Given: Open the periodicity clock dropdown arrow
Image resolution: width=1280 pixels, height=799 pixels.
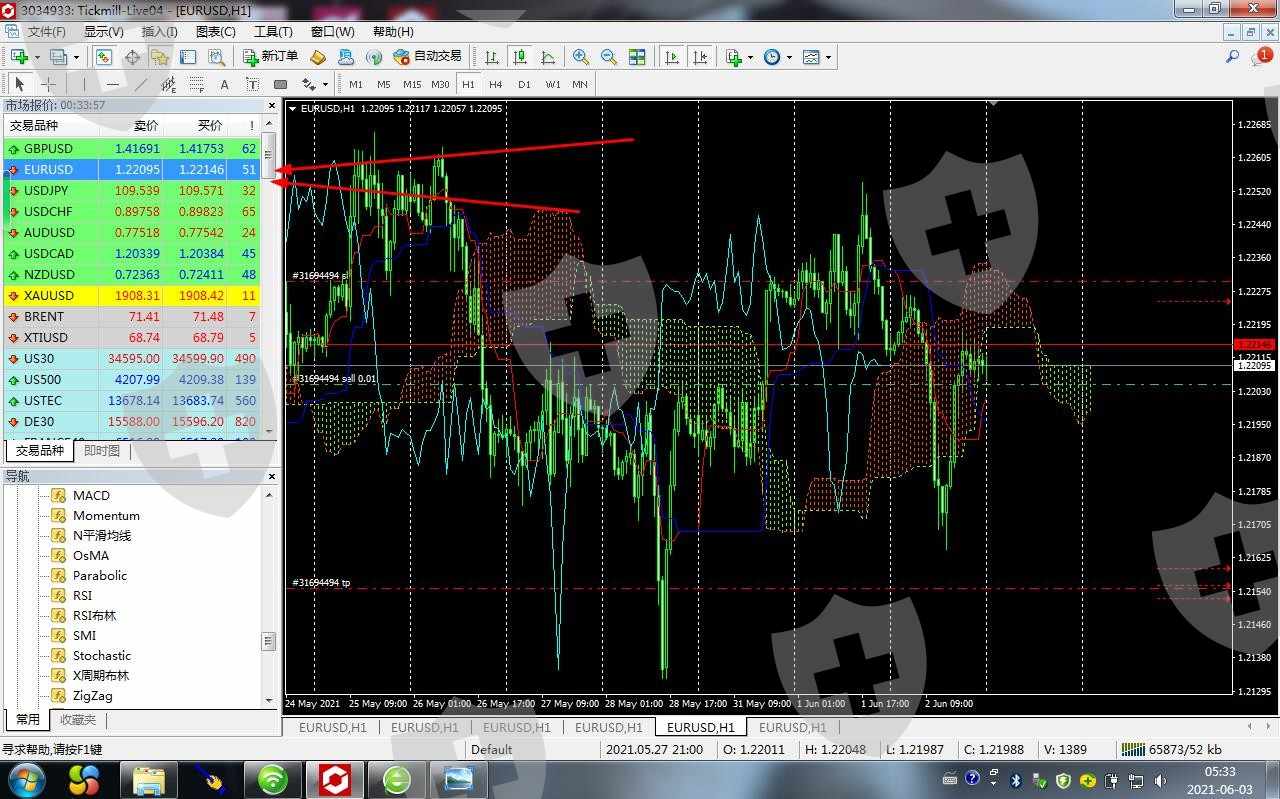Looking at the screenshot, I should click(789, 57).
